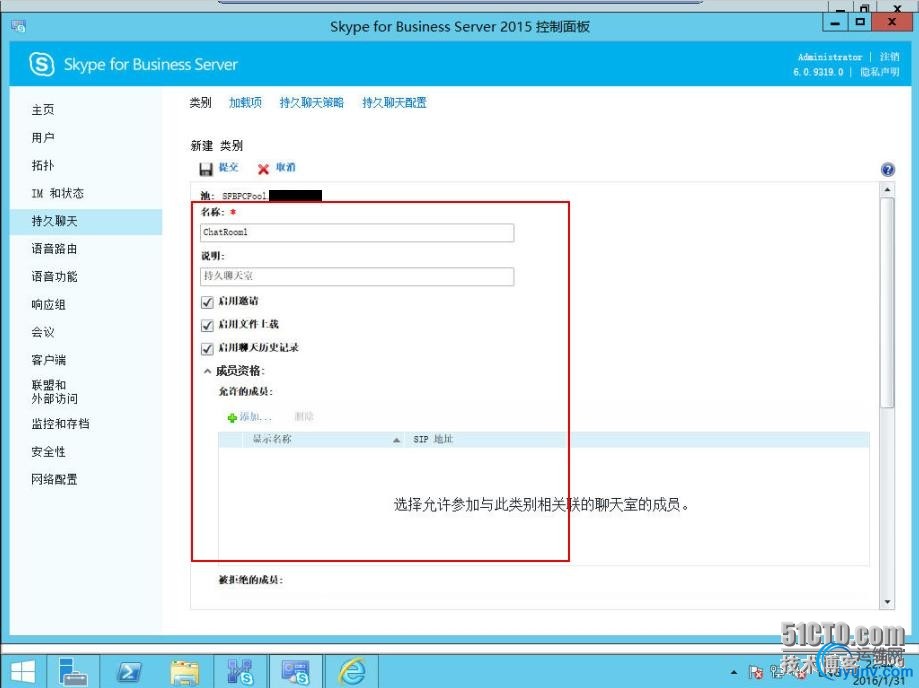Open 会议 in the sidebar
Screen dimensions: 919x688
[43, 332]
